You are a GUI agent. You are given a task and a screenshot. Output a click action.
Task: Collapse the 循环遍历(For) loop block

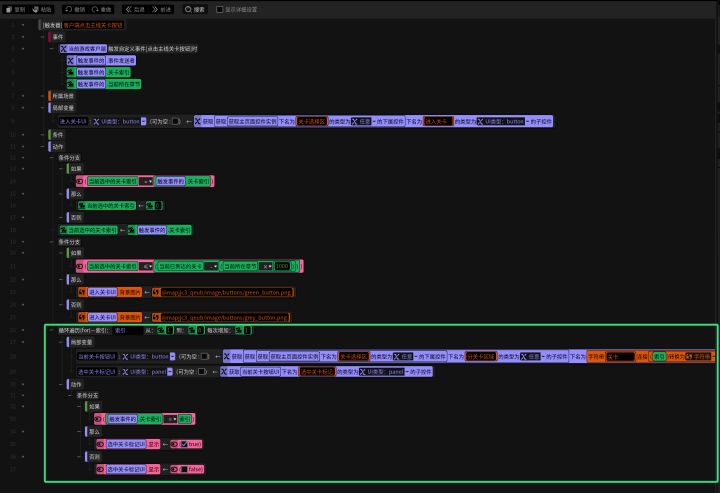[51, 329]
